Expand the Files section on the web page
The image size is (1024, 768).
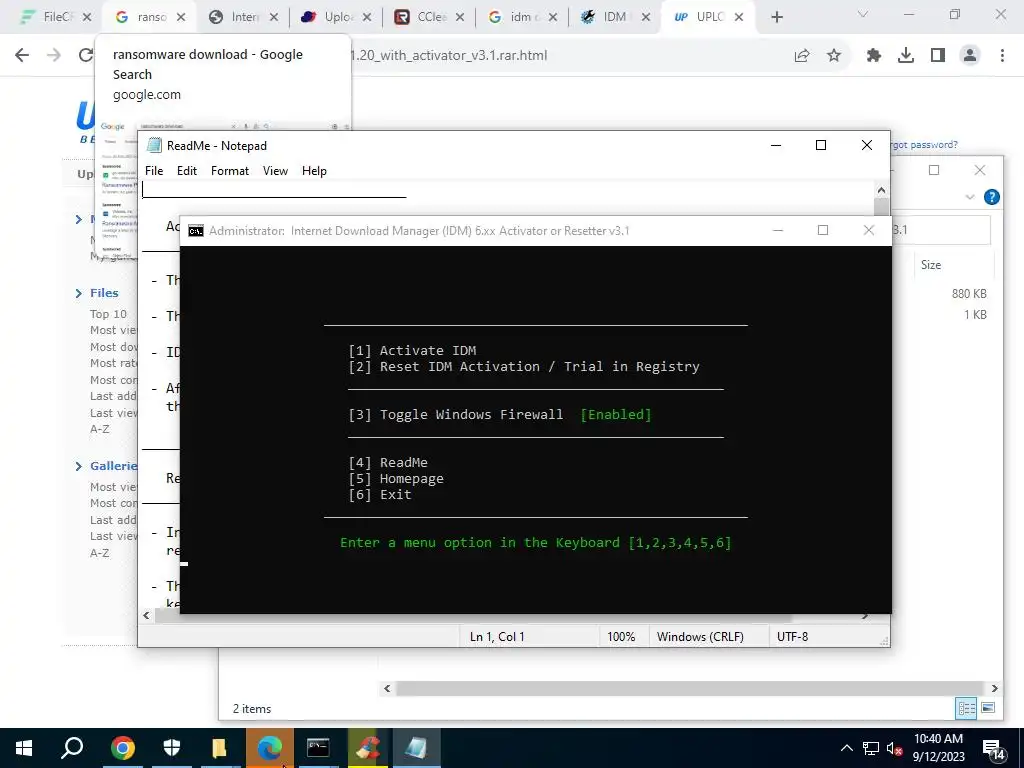[79, 293]
